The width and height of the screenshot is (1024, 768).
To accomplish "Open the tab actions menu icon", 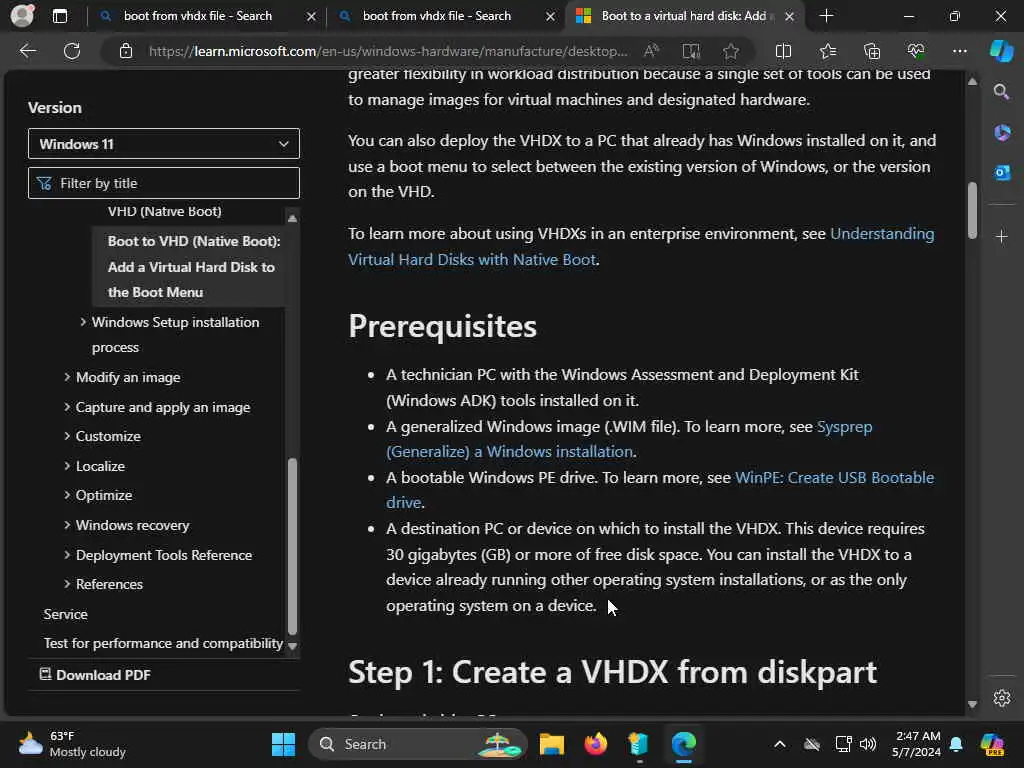I will pos(59,16).
